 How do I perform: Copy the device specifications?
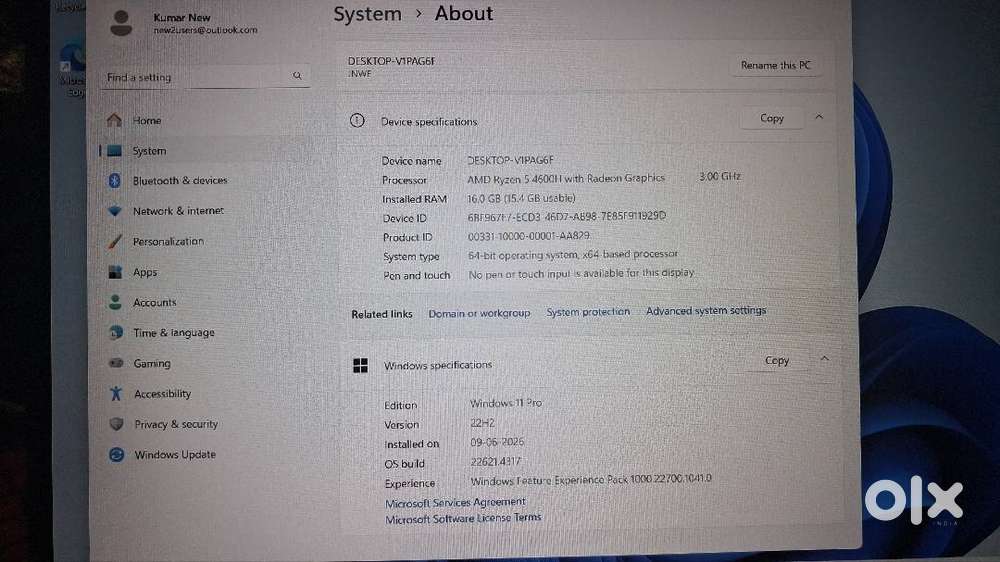(x=772, y=118)
